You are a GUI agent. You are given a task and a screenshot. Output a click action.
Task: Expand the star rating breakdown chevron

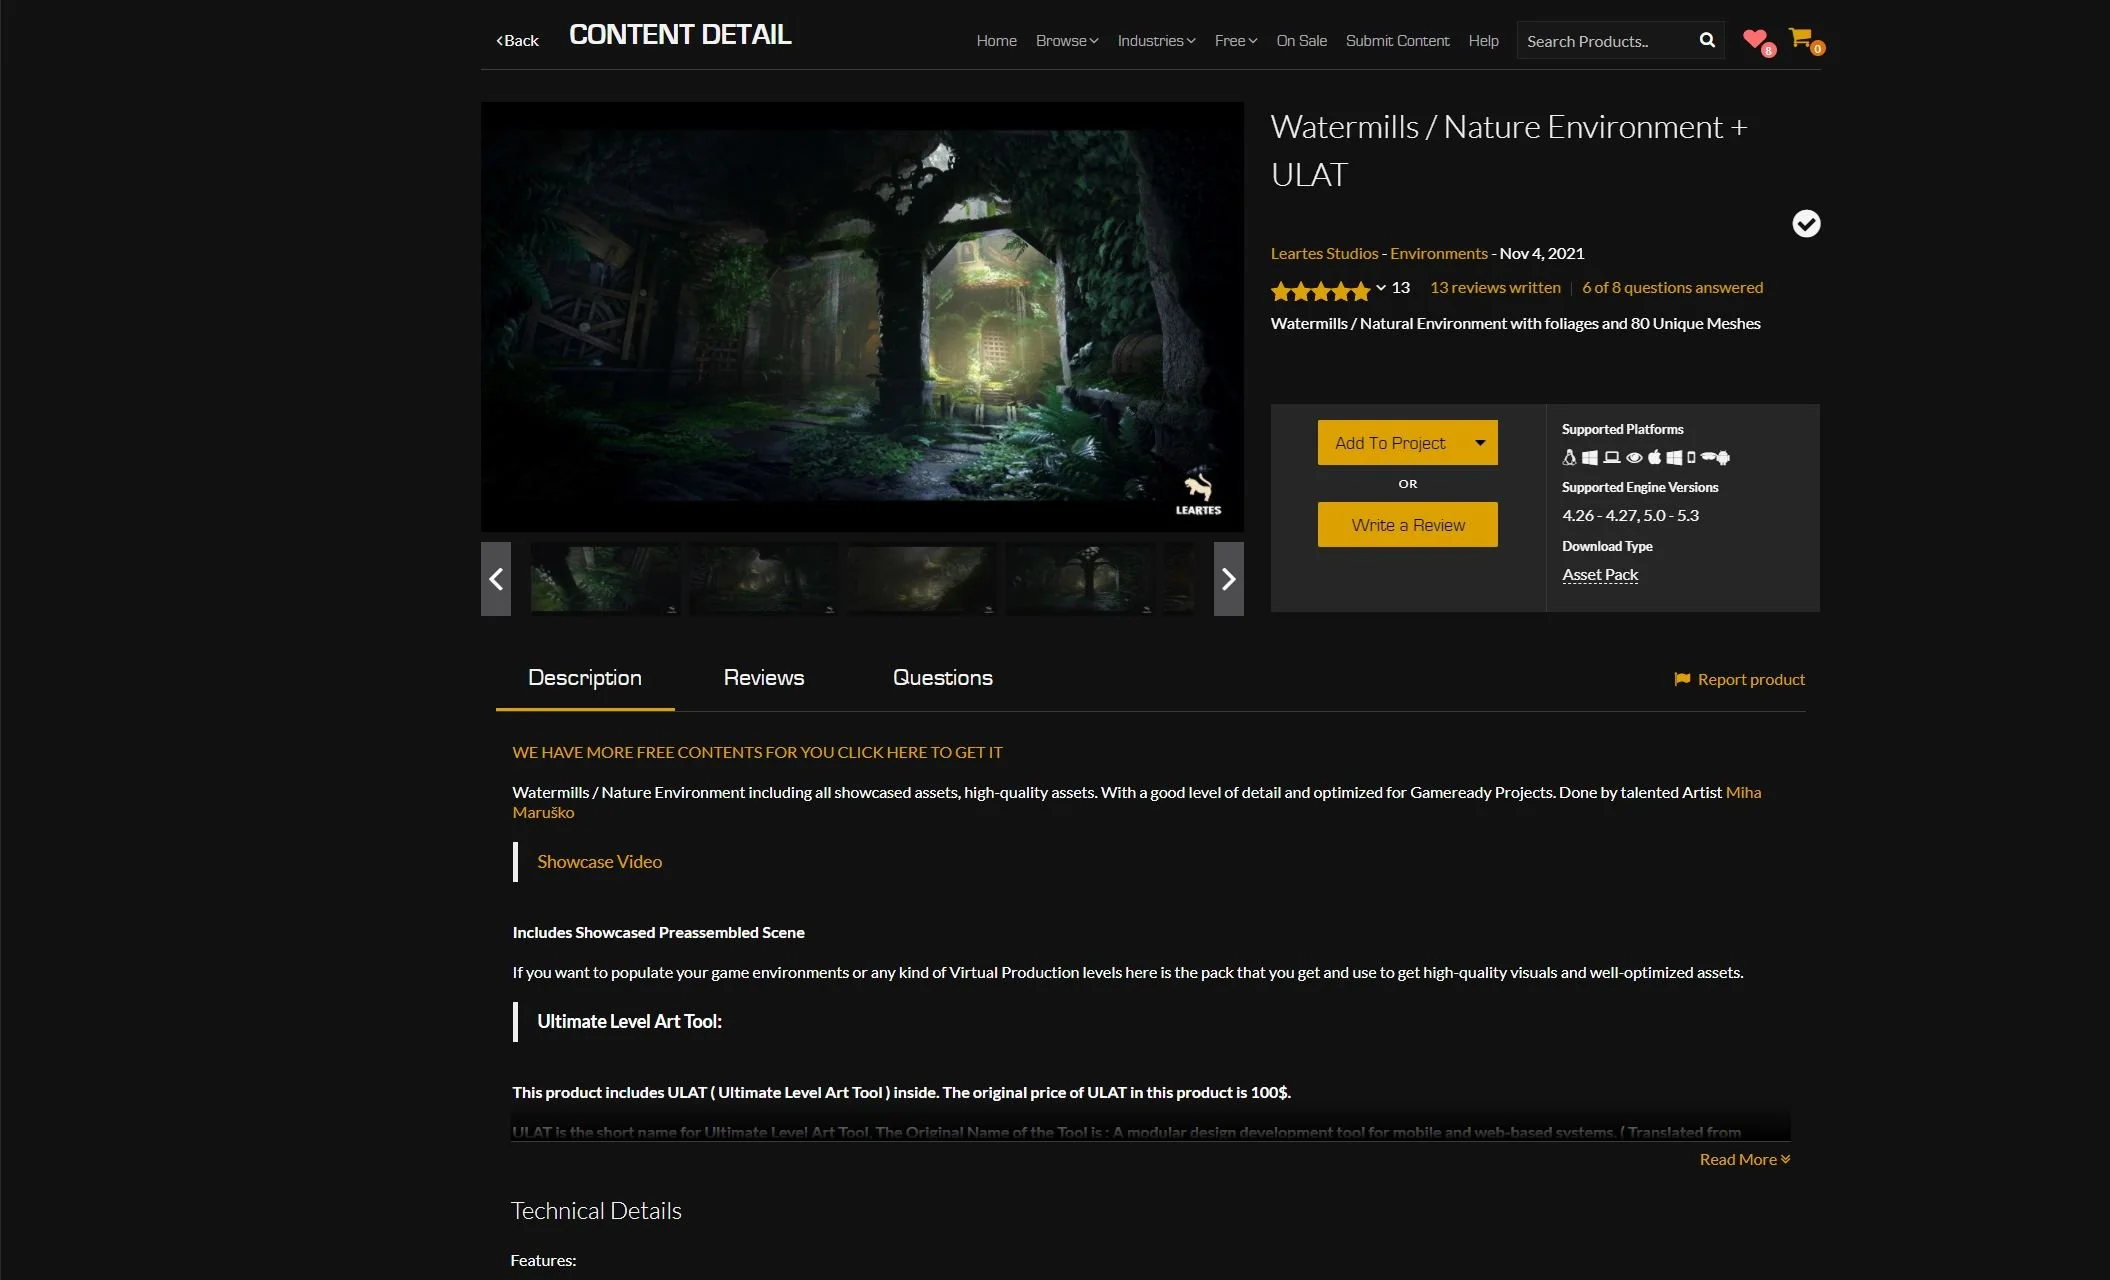point(1381,288)
